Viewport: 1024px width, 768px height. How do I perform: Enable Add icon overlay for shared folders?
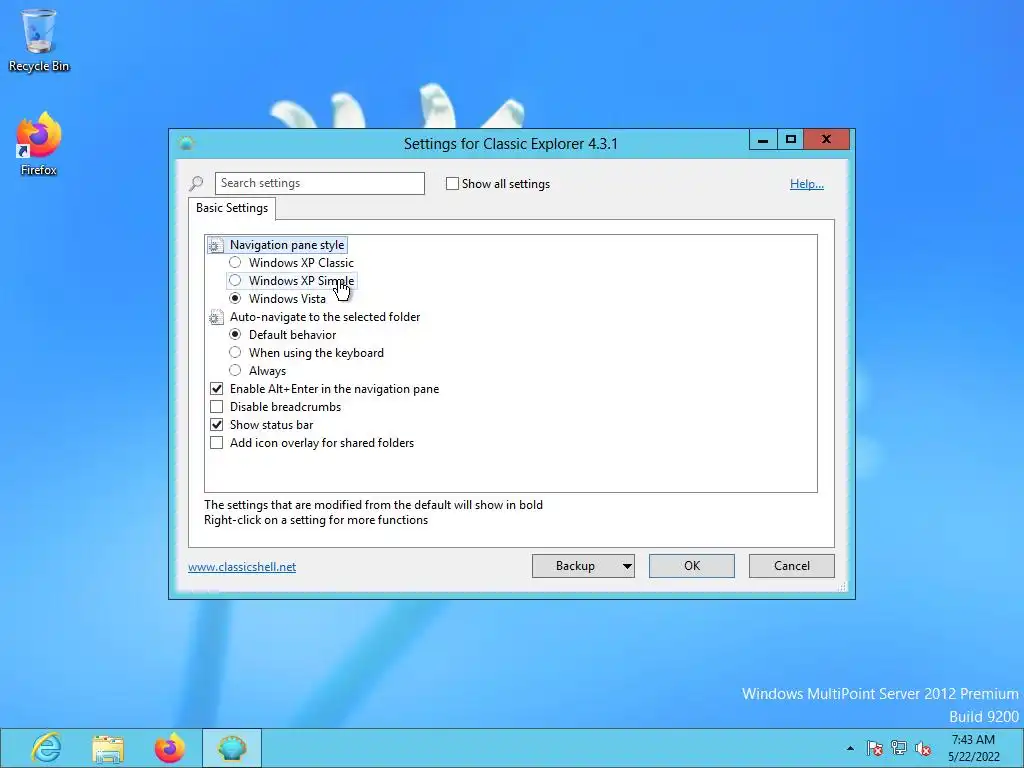(216, 443)
